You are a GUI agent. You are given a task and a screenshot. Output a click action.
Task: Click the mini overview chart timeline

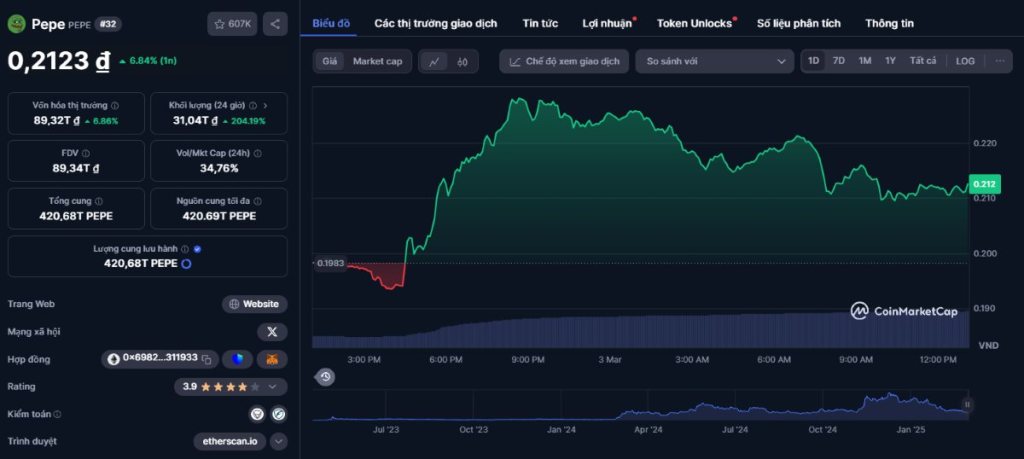tap(641, 406)
